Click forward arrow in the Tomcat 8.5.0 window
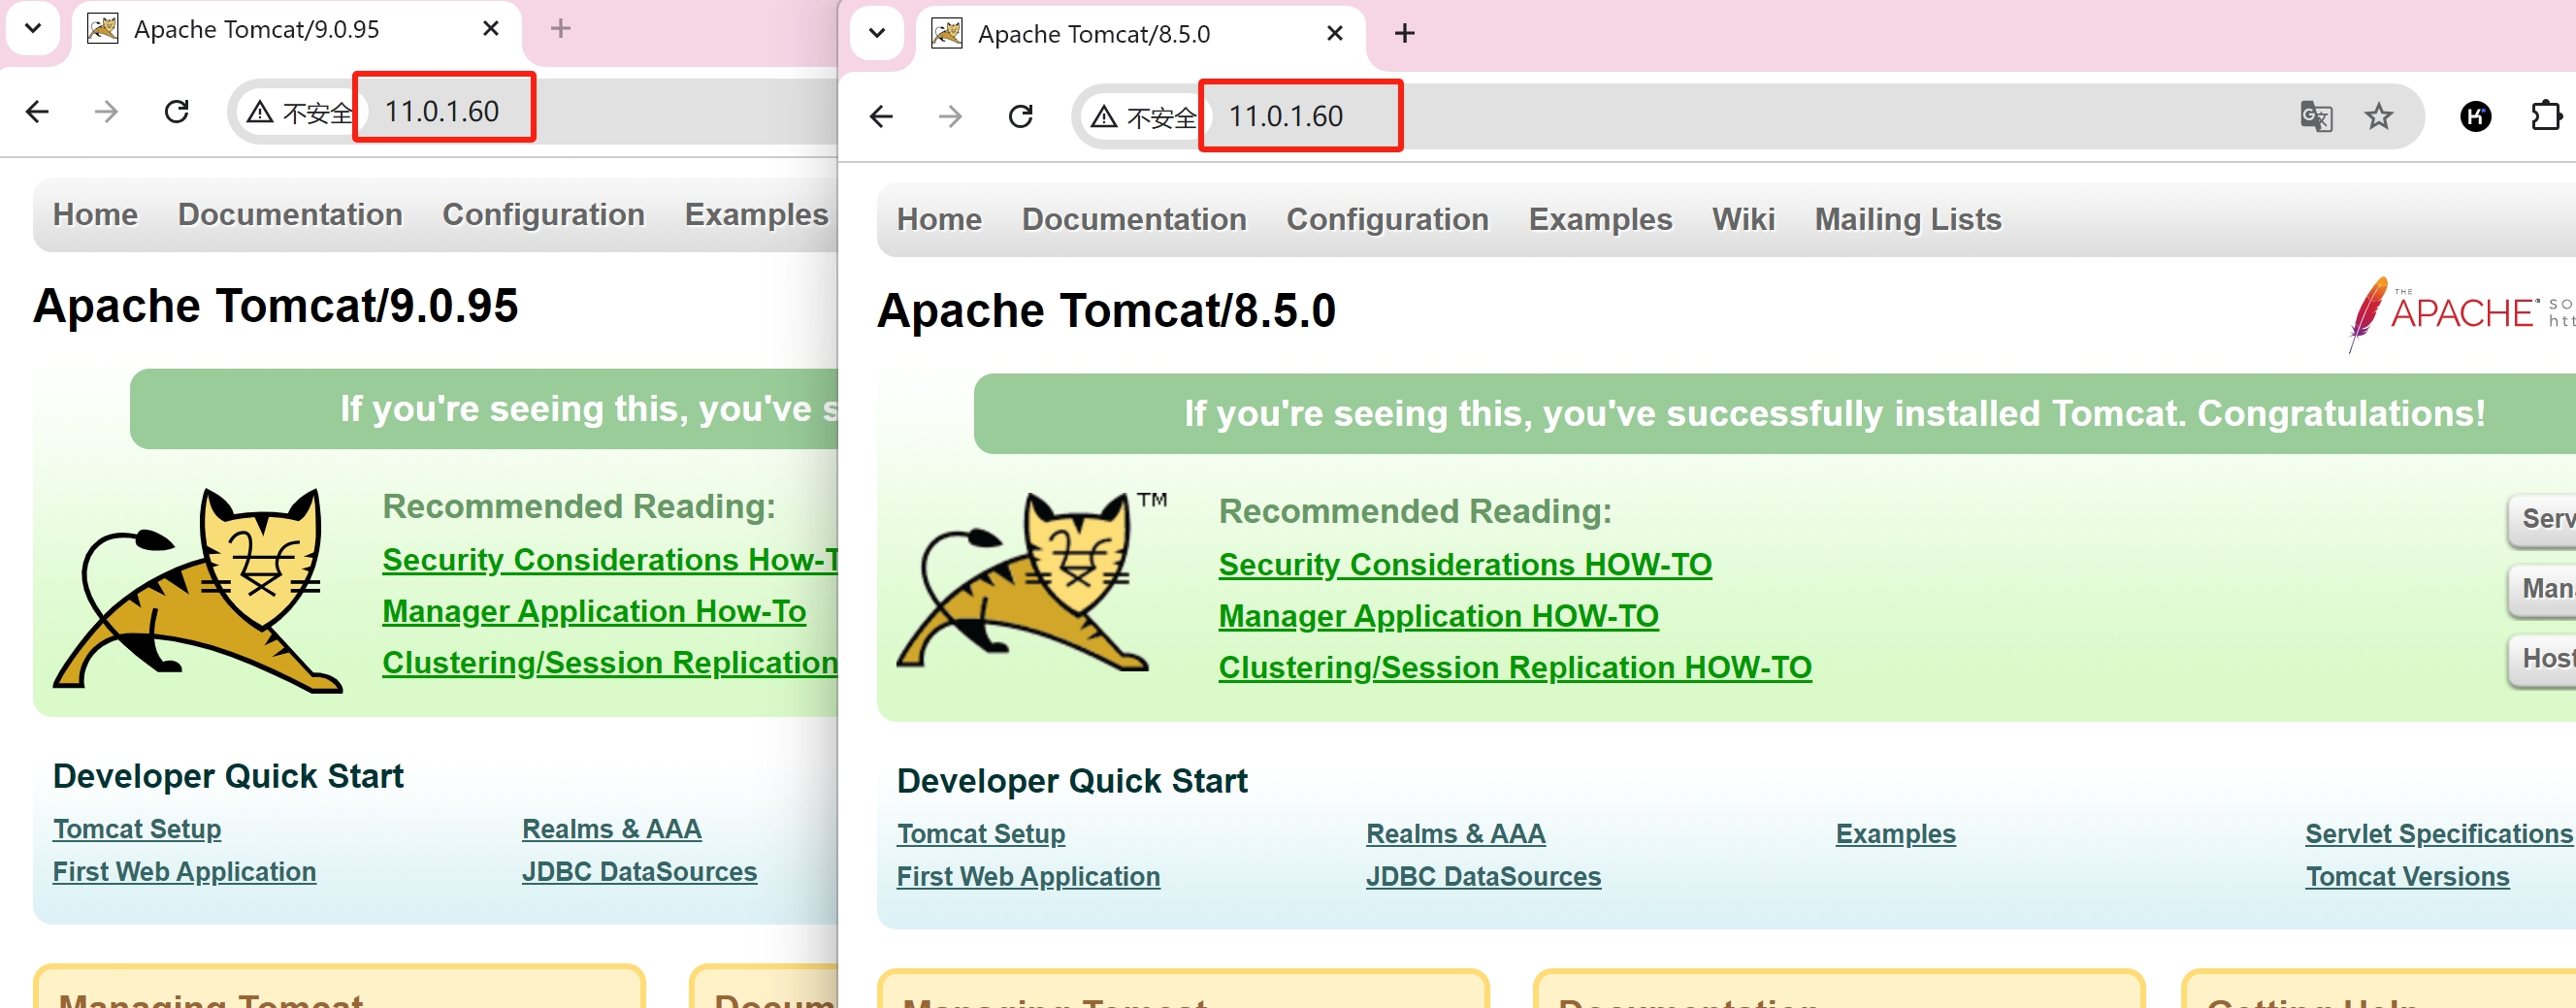 950,116
